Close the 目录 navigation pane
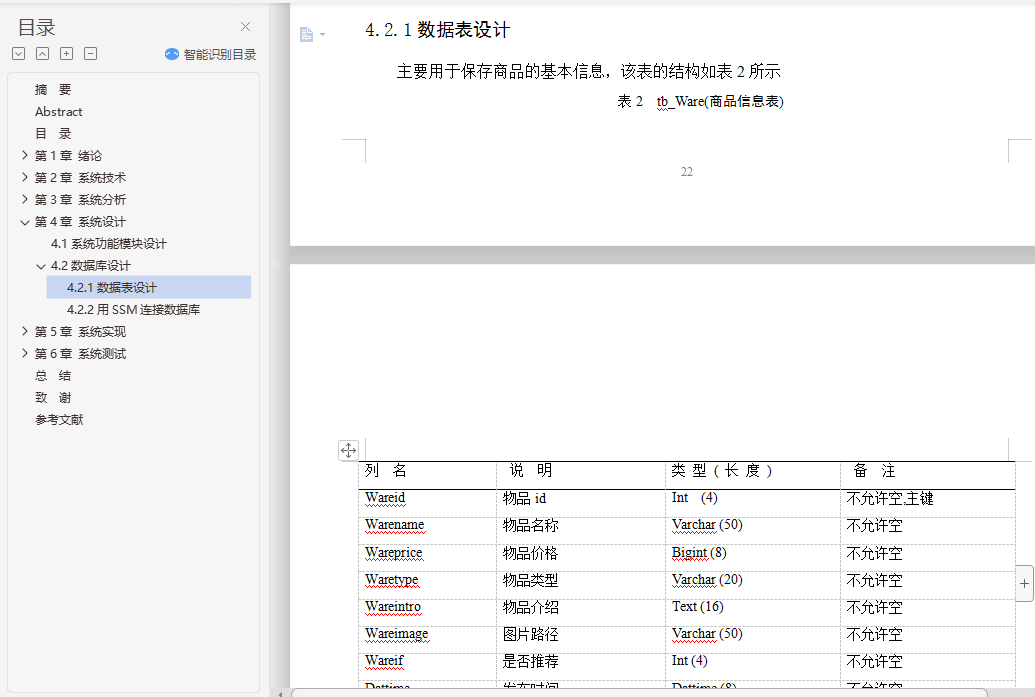This screenshot has height=697, width=1035. (x=246, y=26)
